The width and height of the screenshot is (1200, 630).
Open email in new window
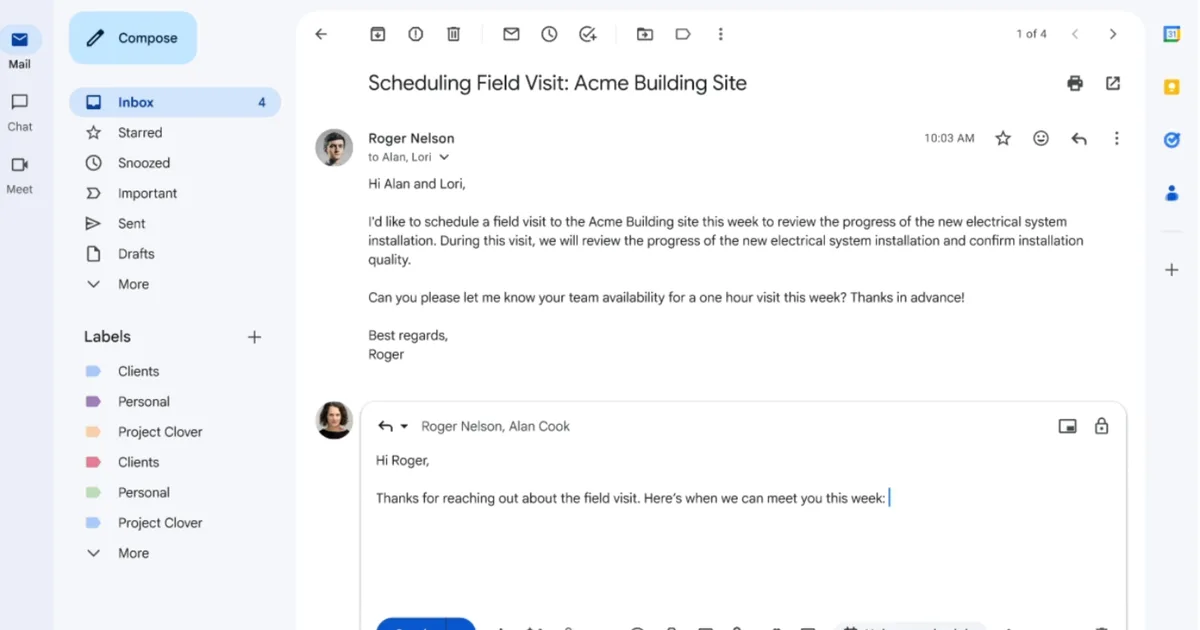click(1113, 83)
